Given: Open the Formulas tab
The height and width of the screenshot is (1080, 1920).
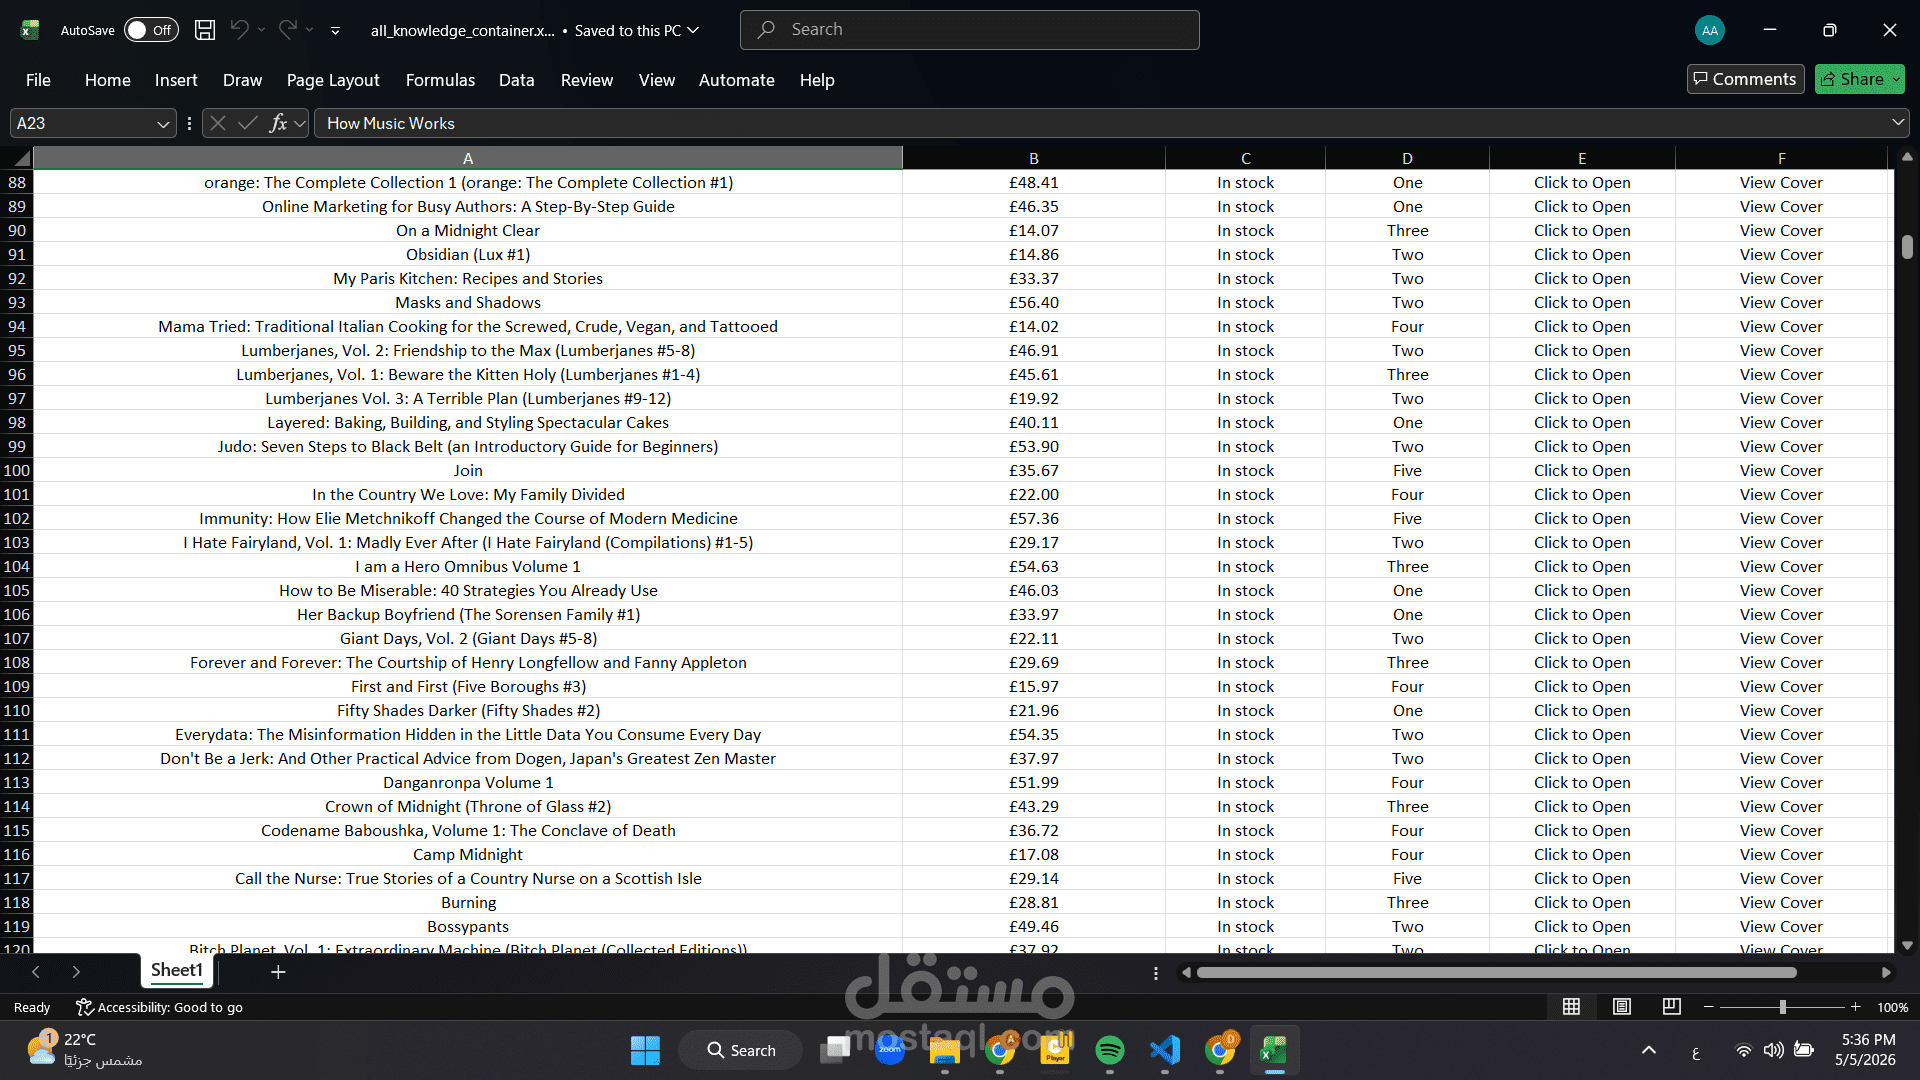Looking at the screenshot, I should [440, 80].
